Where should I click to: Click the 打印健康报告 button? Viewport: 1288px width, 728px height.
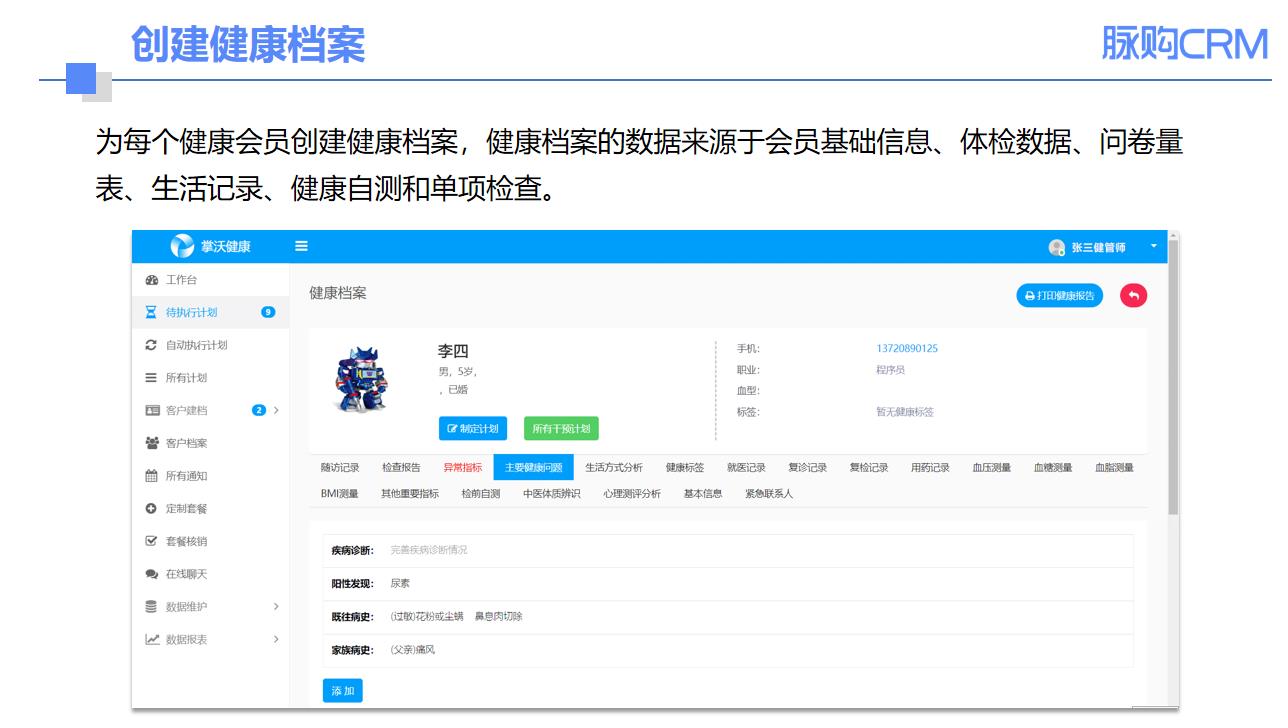coord(1059,295)
